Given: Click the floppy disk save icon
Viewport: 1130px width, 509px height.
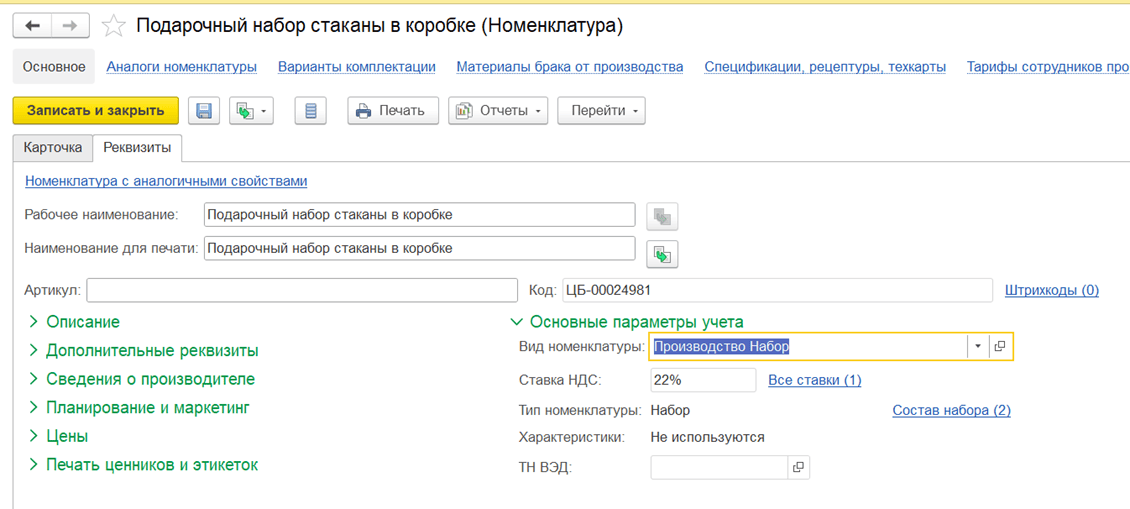Looking at the screenshot, I should (x=204, y=111).
